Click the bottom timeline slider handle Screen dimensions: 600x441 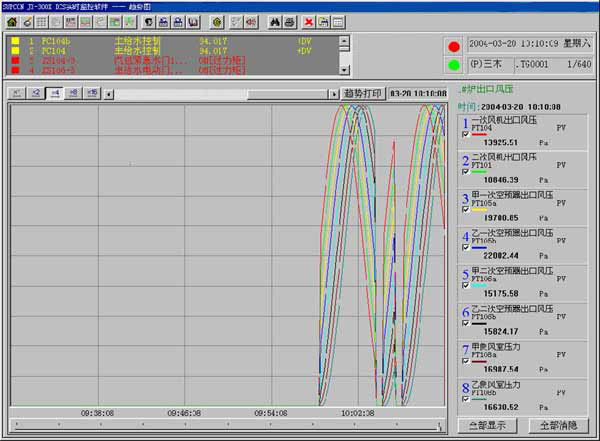(439, 425)
